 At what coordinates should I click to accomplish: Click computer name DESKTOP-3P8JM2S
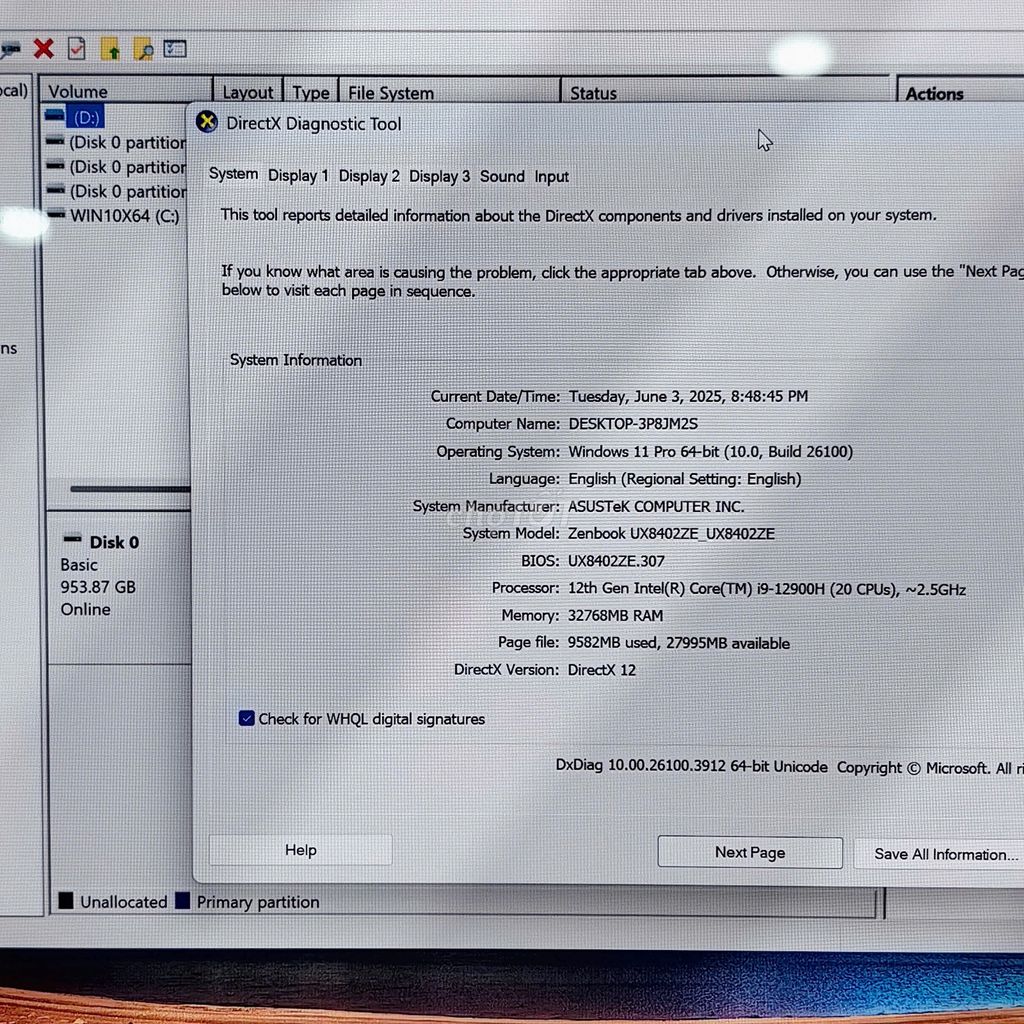633,423
